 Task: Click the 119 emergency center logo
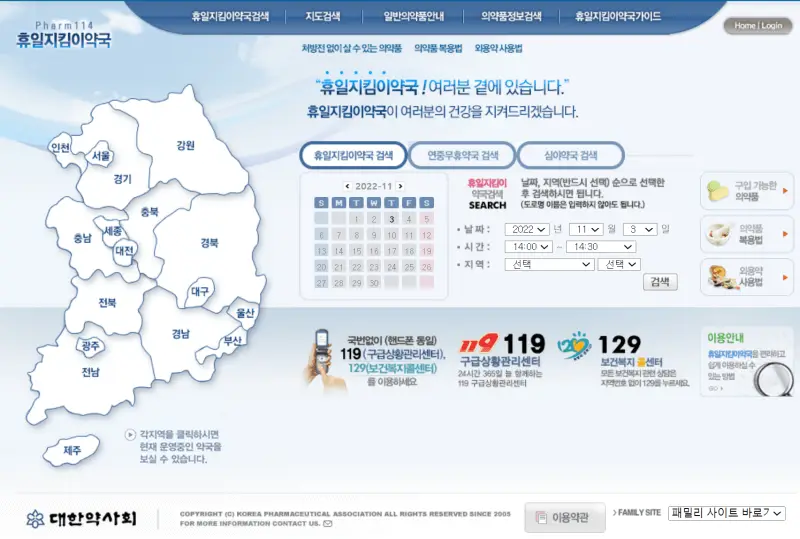479,344
